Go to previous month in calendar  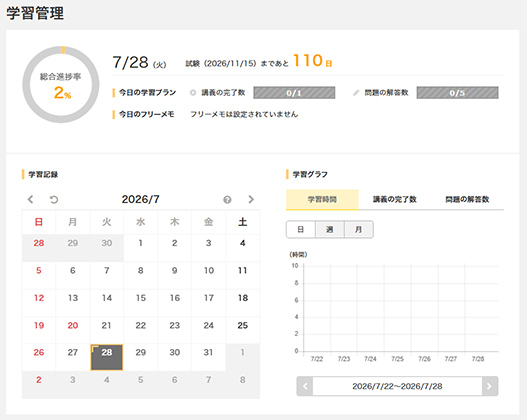pos(31,200)
